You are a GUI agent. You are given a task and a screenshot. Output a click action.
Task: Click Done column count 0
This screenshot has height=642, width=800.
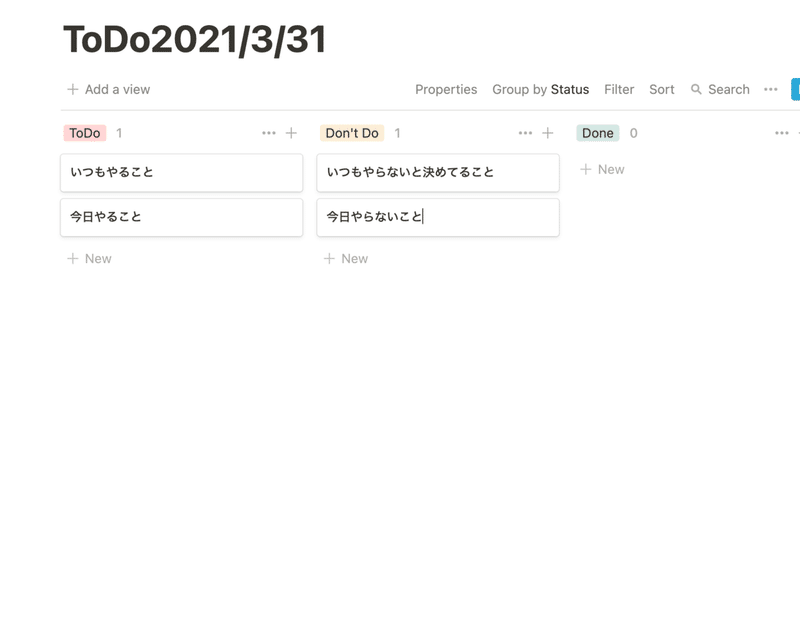click(x=633, y=133)
